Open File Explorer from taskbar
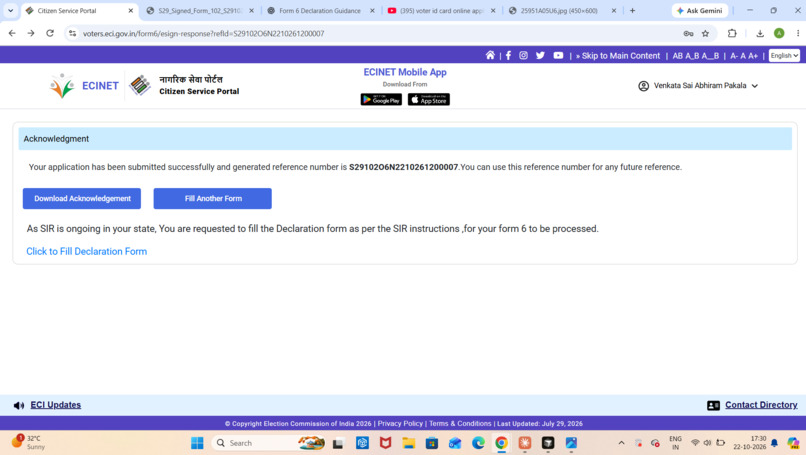Viewport: 806px width, 455px height. 409,443
